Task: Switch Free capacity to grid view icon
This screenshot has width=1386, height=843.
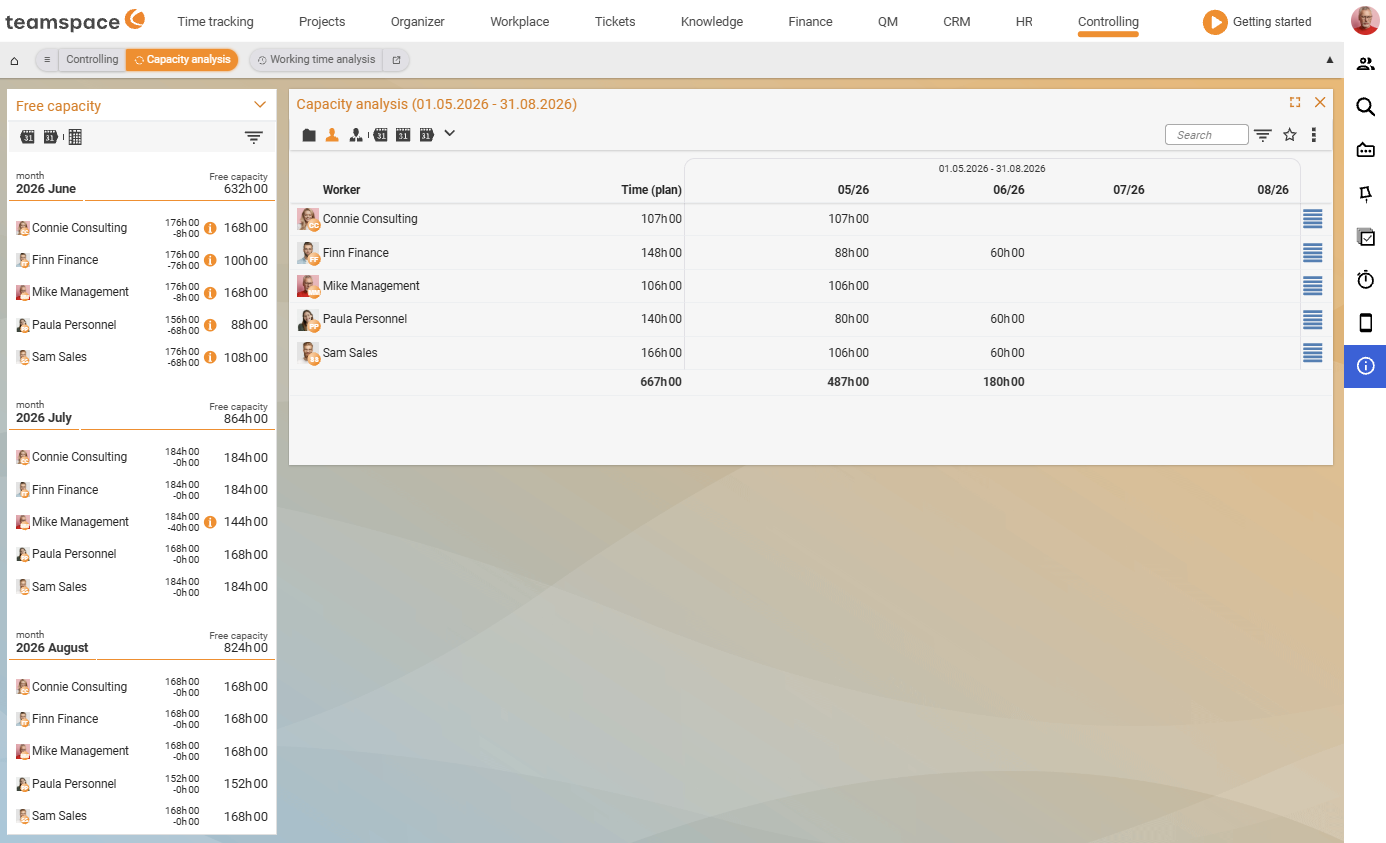Action: [75, 137]
